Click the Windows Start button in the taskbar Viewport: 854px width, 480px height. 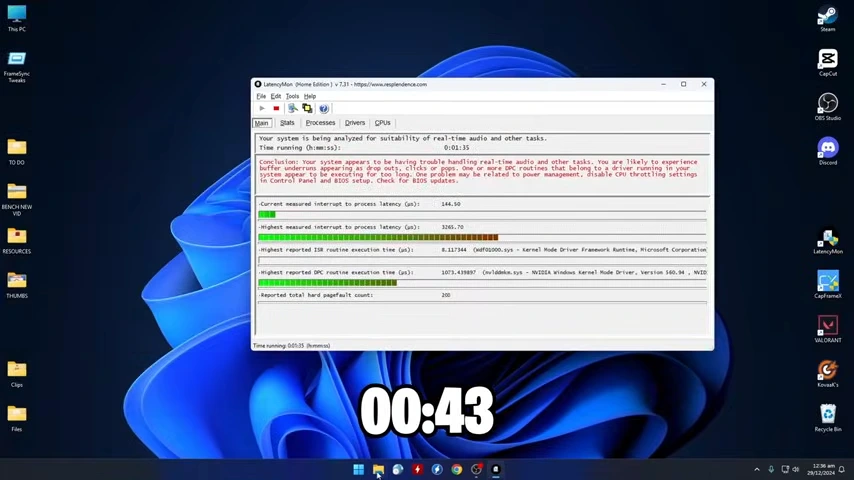(x=358, y=469)
